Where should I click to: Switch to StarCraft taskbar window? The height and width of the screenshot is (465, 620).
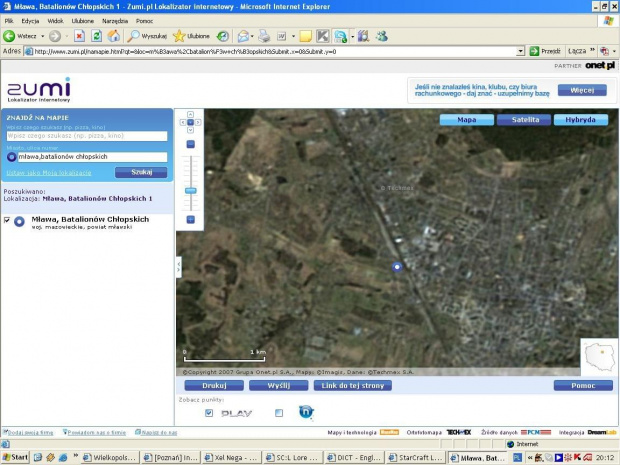coord(415,458)
